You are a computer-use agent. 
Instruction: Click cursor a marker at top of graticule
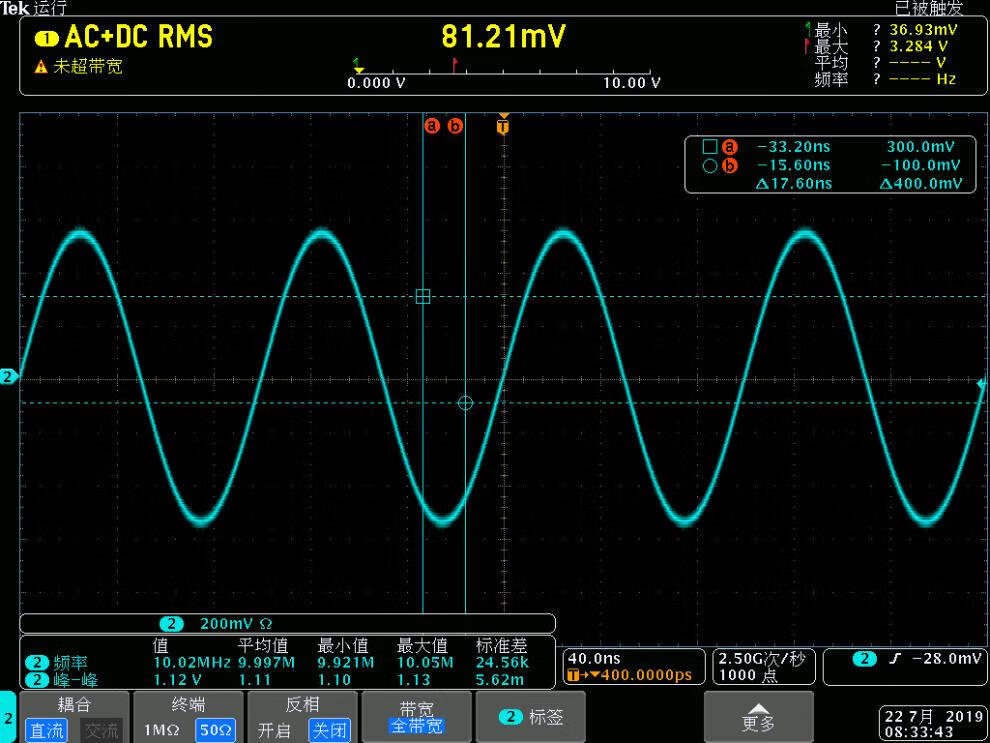(432, 126)
